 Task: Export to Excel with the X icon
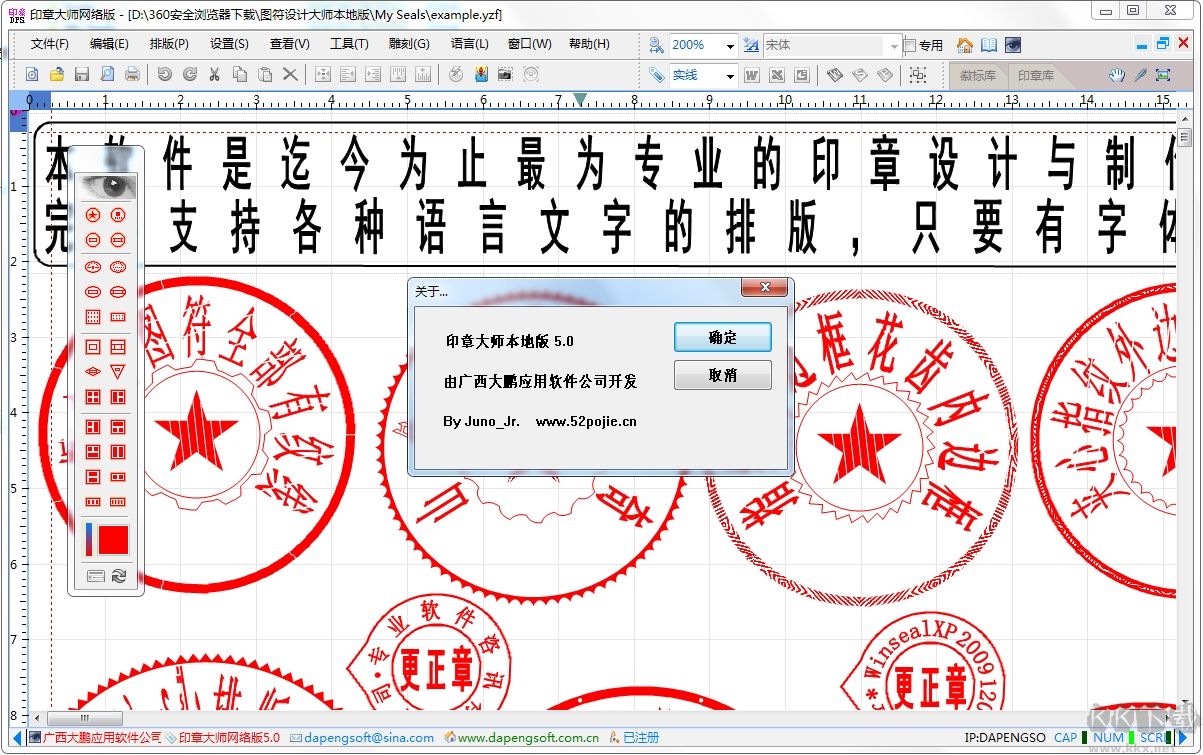(777, 75)
